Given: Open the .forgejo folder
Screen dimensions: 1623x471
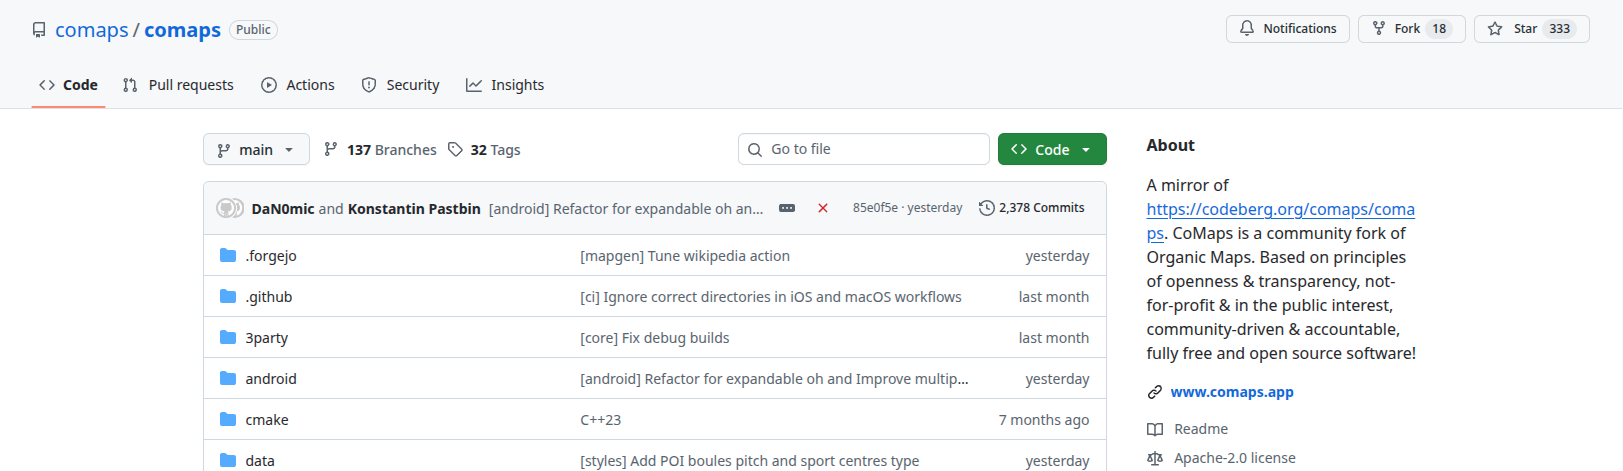Looking at the screenshot, I should pos(271,256).
